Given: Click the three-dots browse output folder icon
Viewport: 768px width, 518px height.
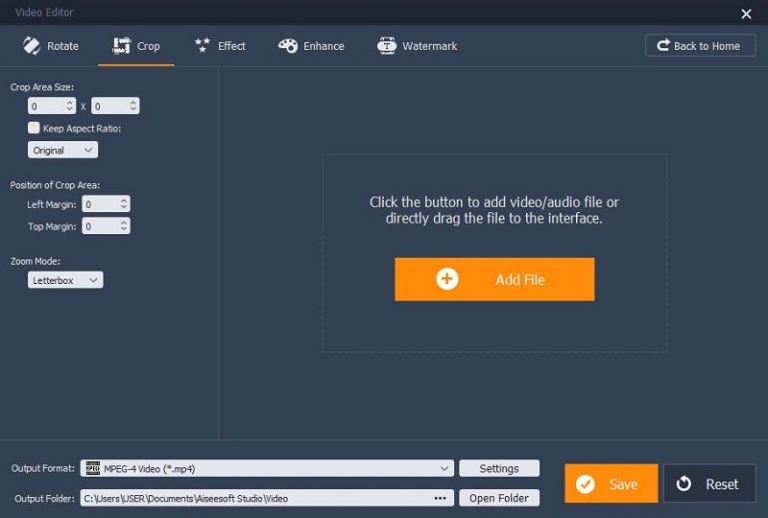Looking at the screenshot, I should (440, 498).
